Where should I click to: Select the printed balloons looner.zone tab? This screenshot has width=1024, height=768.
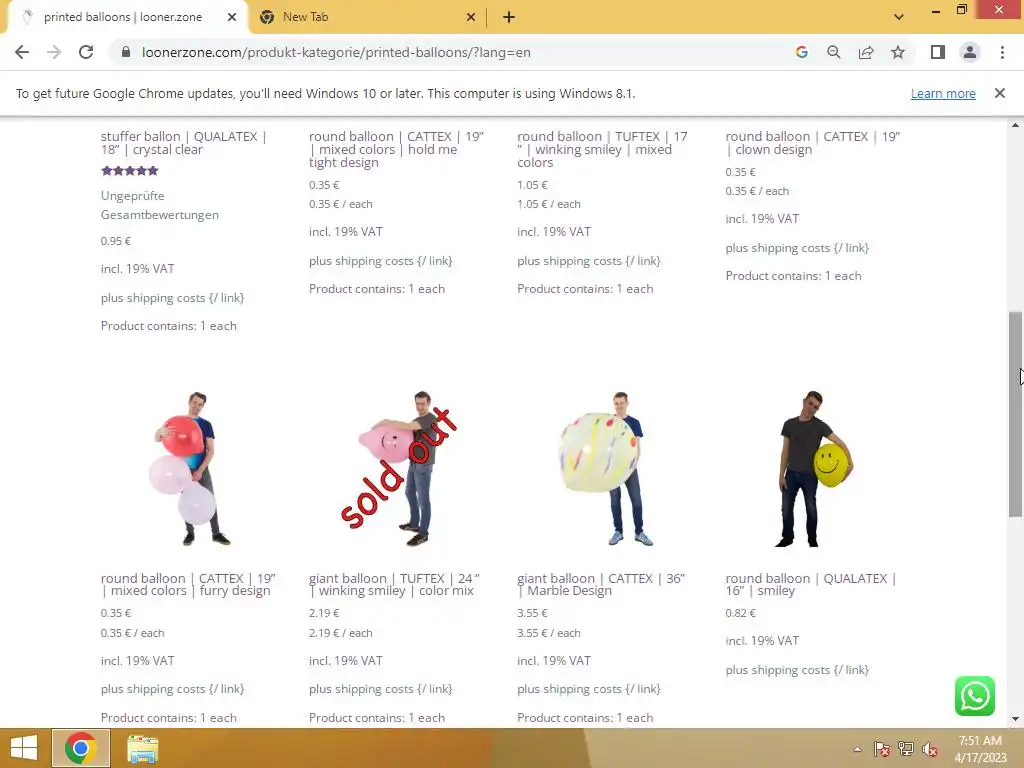(124, 17)
